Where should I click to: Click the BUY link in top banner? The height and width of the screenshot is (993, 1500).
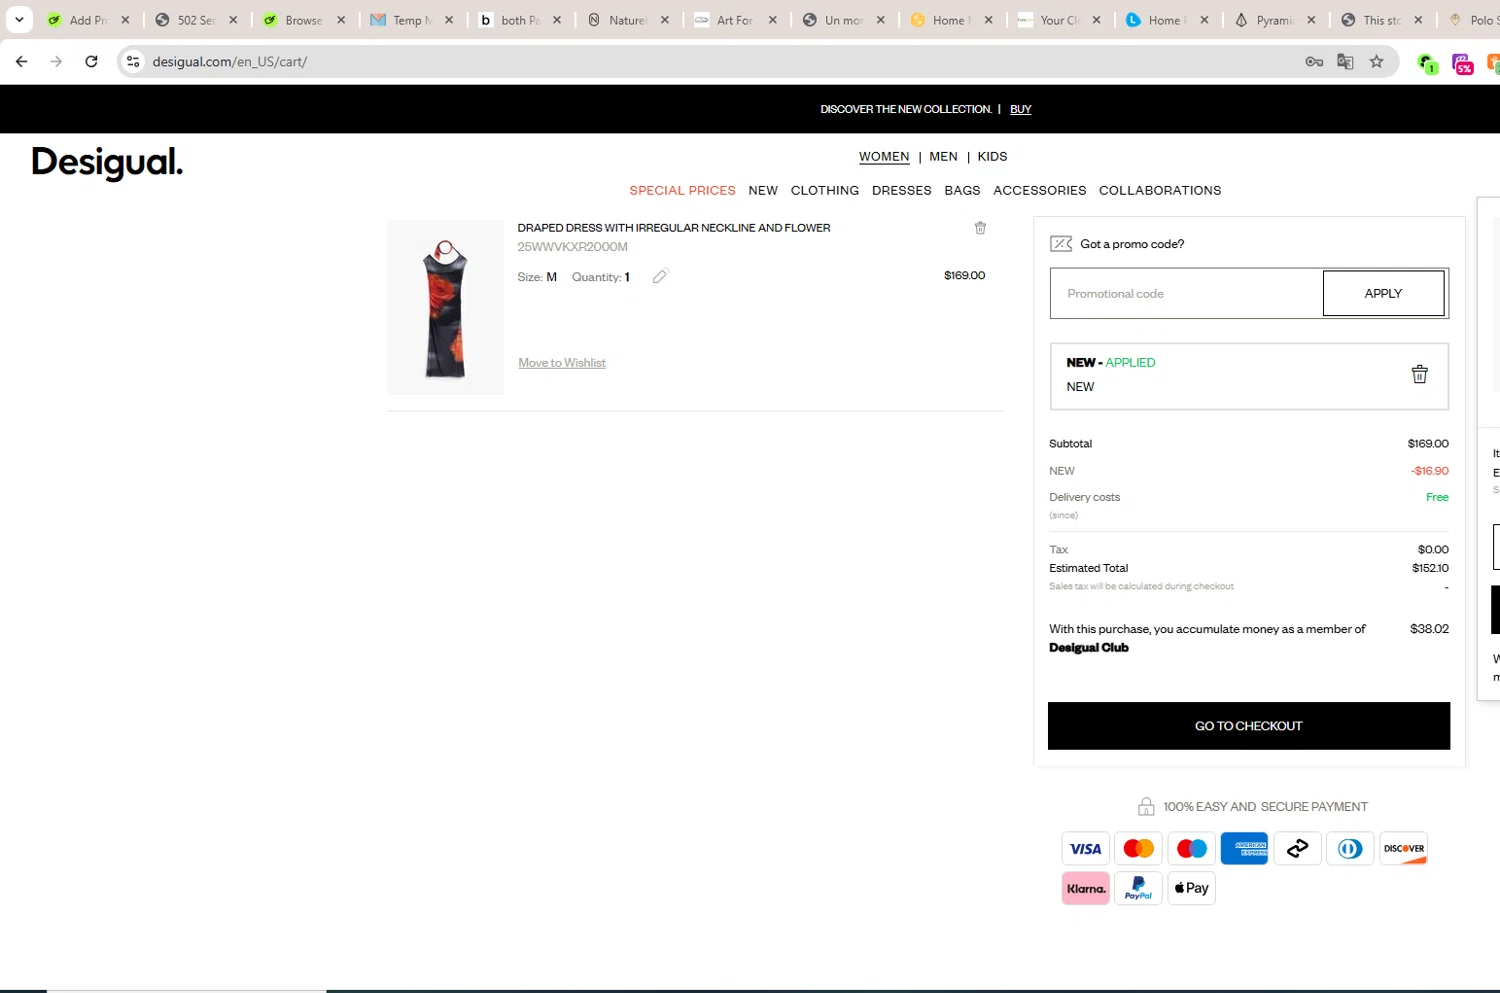click(x=1020, y=109)
